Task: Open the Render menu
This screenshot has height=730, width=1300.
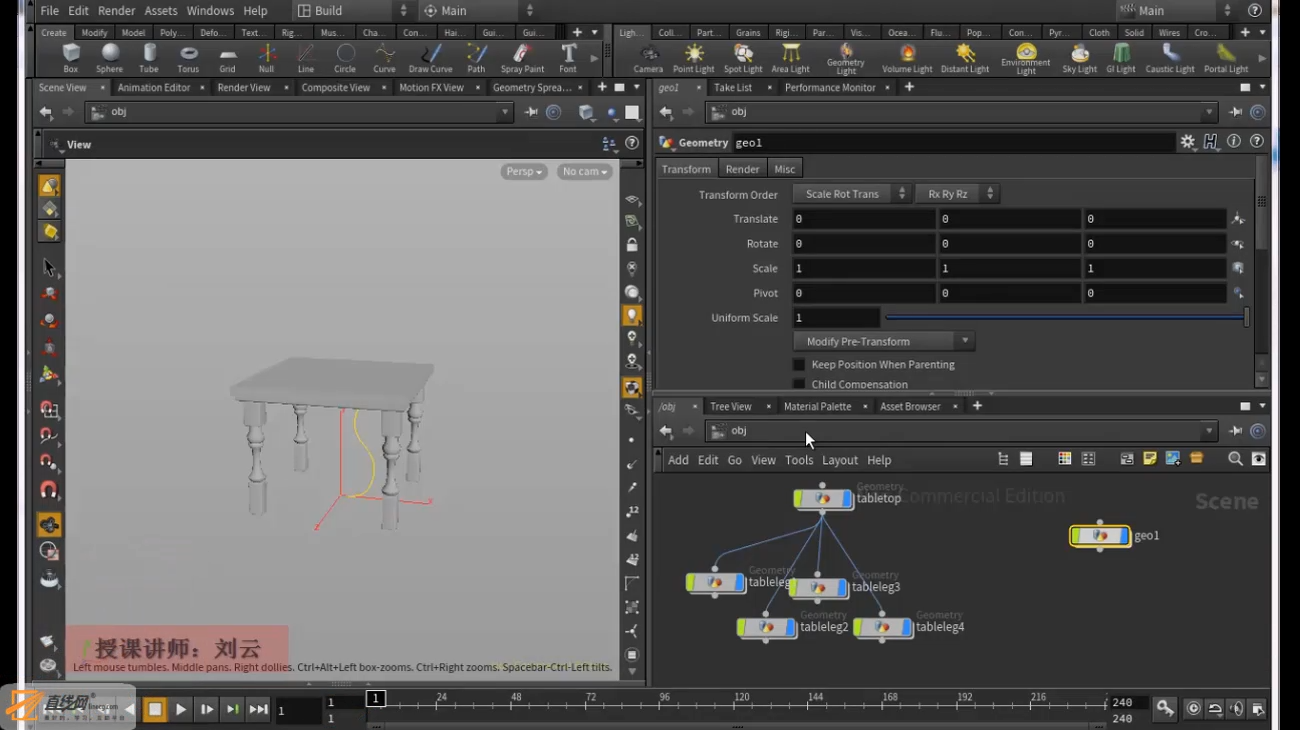Action: coord(116,11)
